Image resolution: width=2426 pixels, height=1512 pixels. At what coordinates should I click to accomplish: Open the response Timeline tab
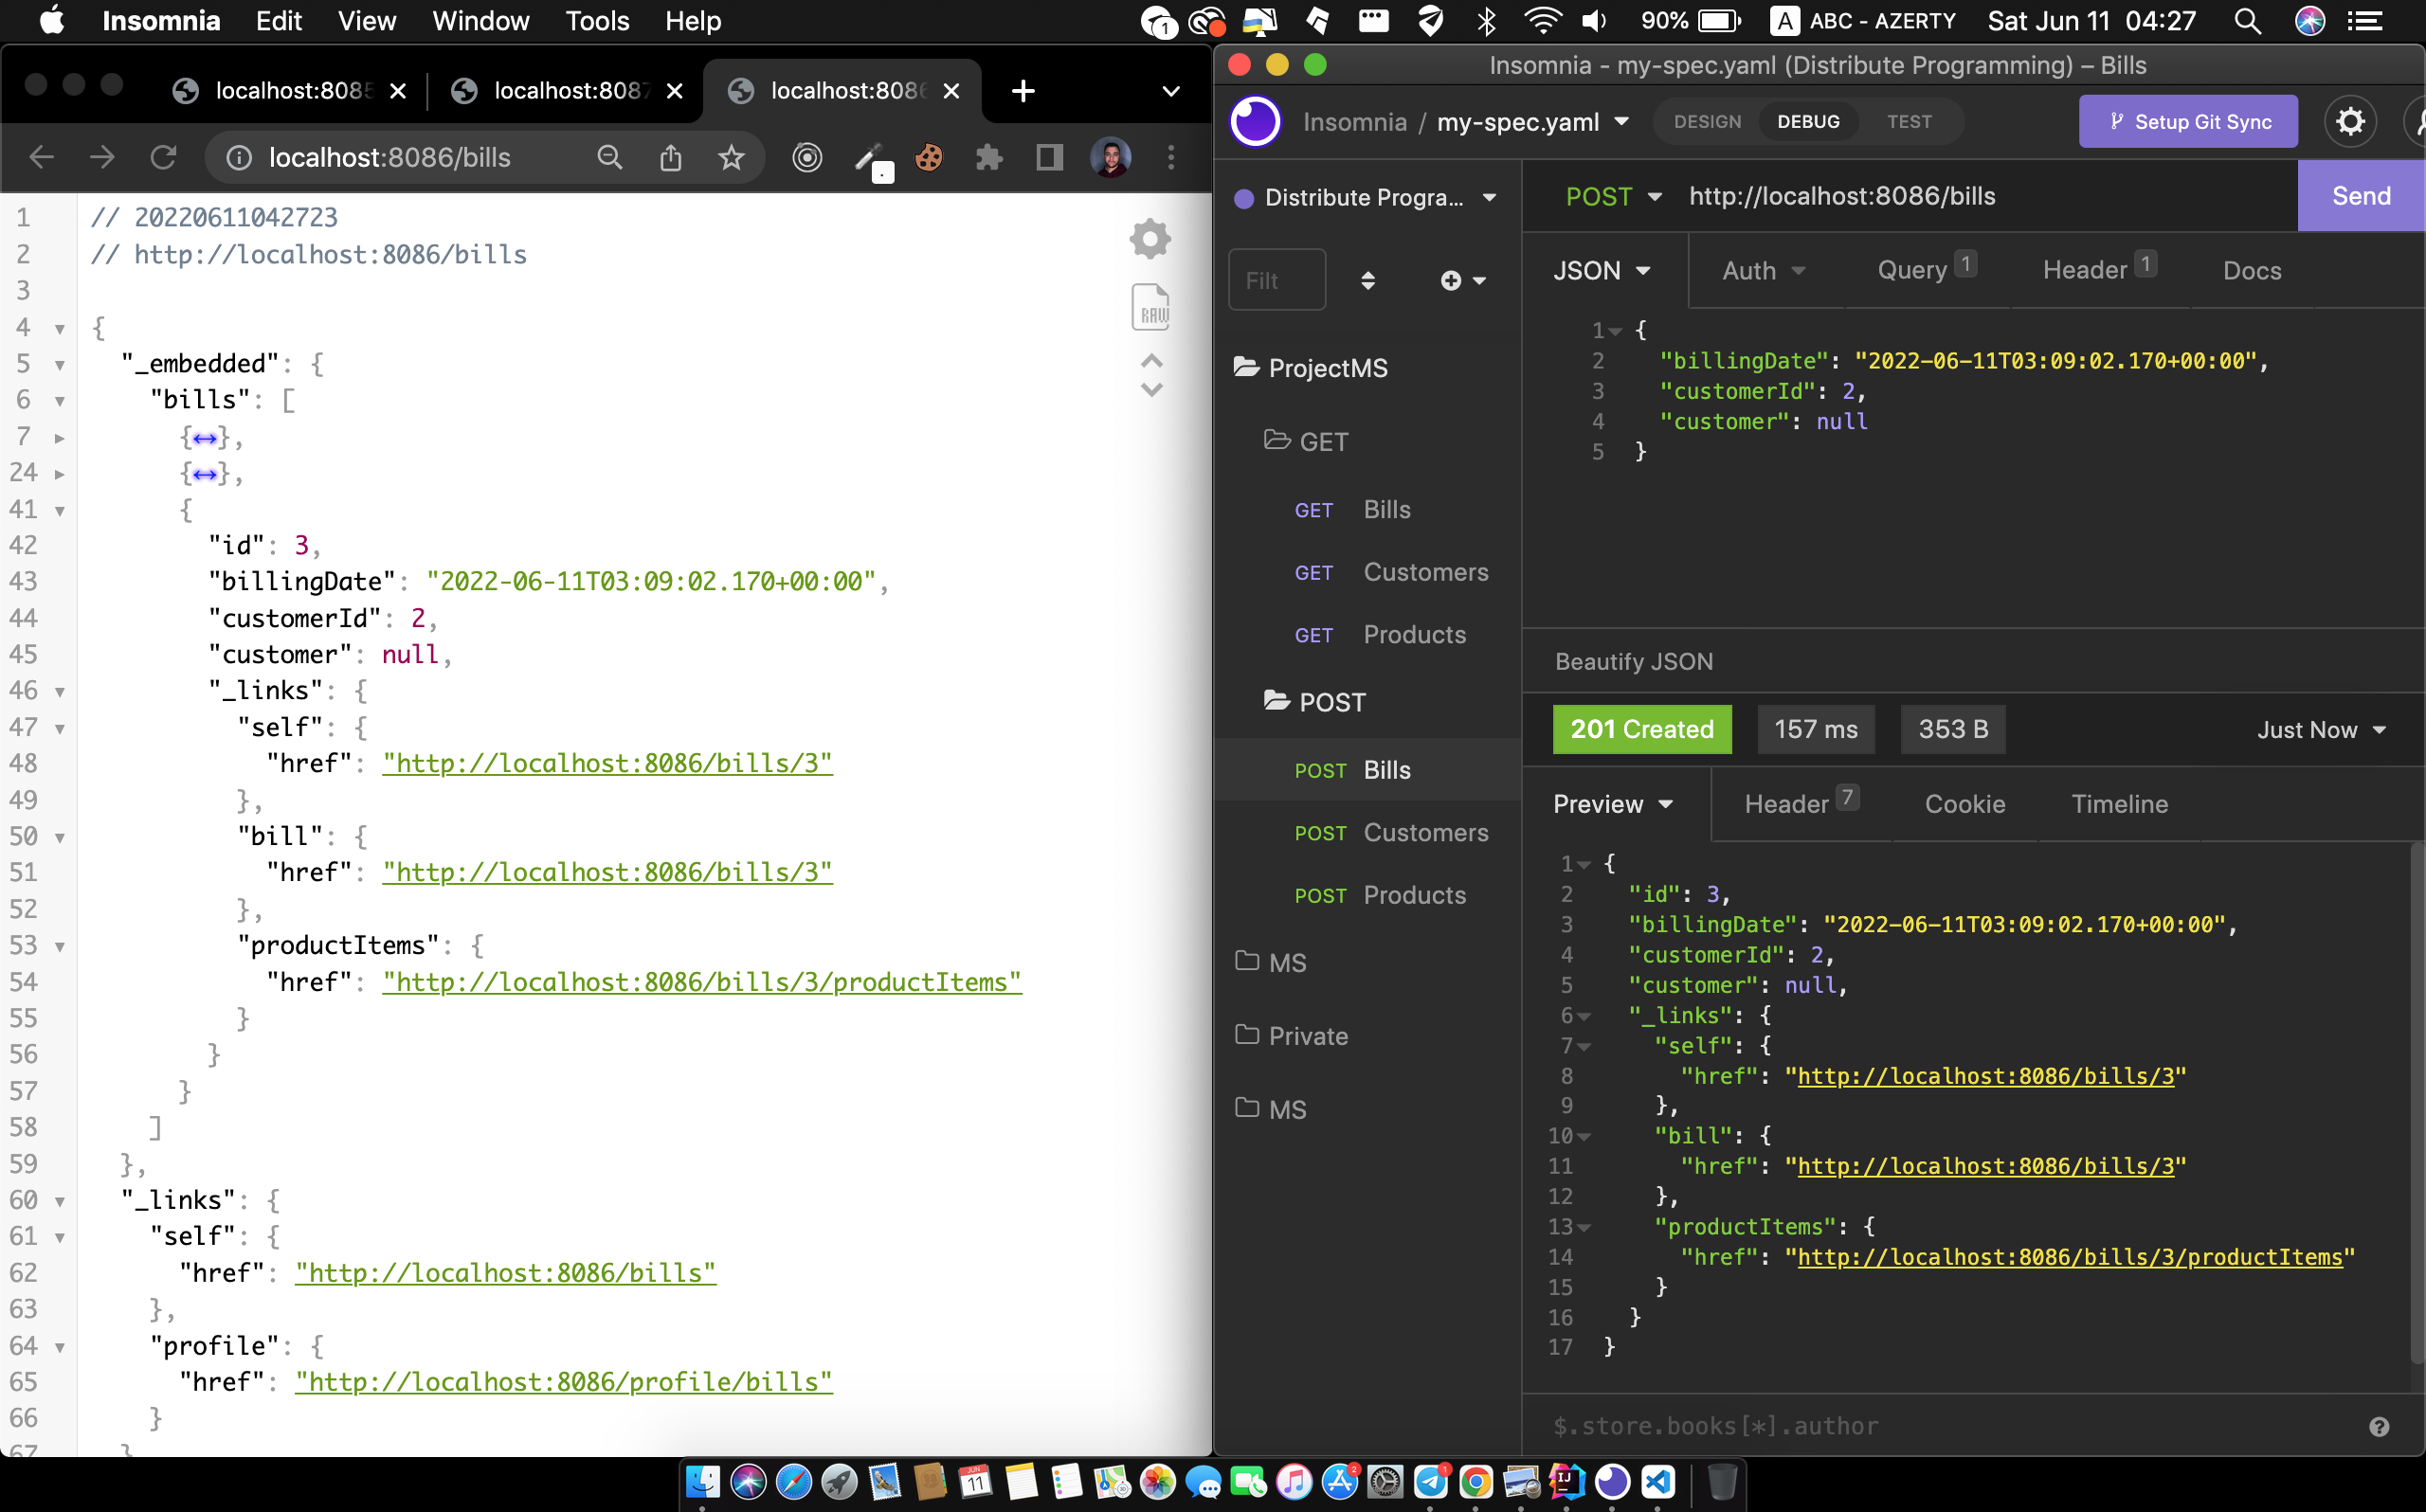tap(2119, 804)
